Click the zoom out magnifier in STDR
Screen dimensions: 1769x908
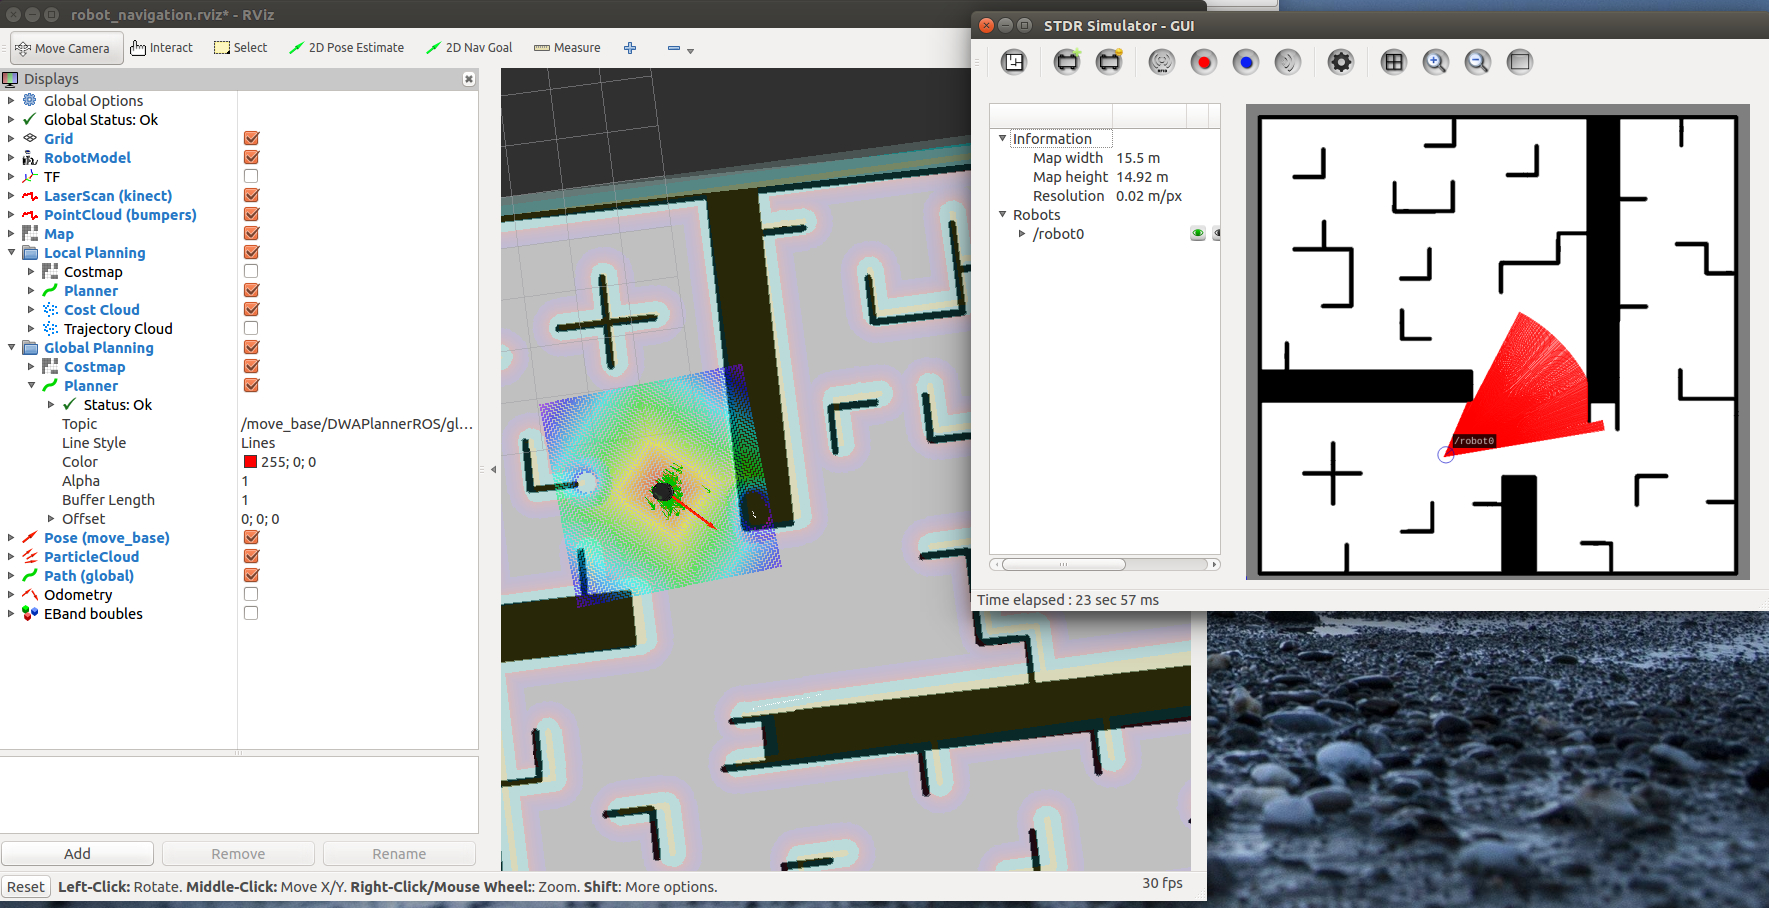(1477, 62)
